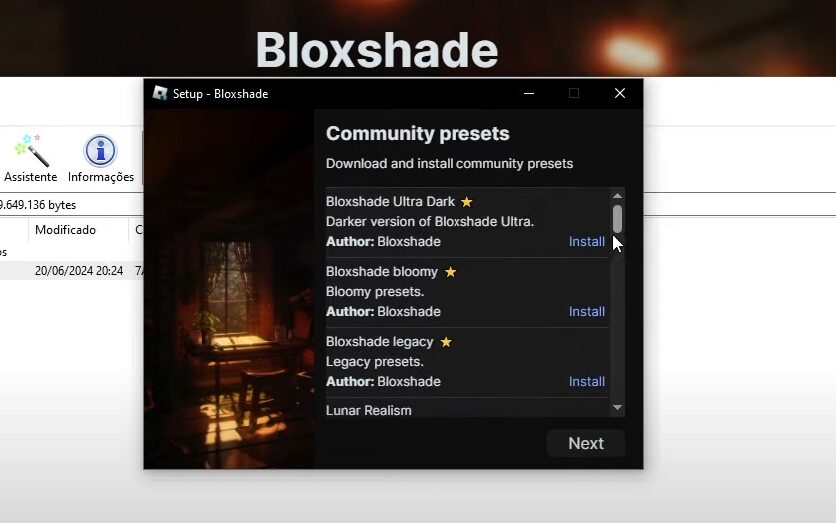836x523 pixels.
Task: Close the Bloxshade setup window
Action: pos(620,93)
